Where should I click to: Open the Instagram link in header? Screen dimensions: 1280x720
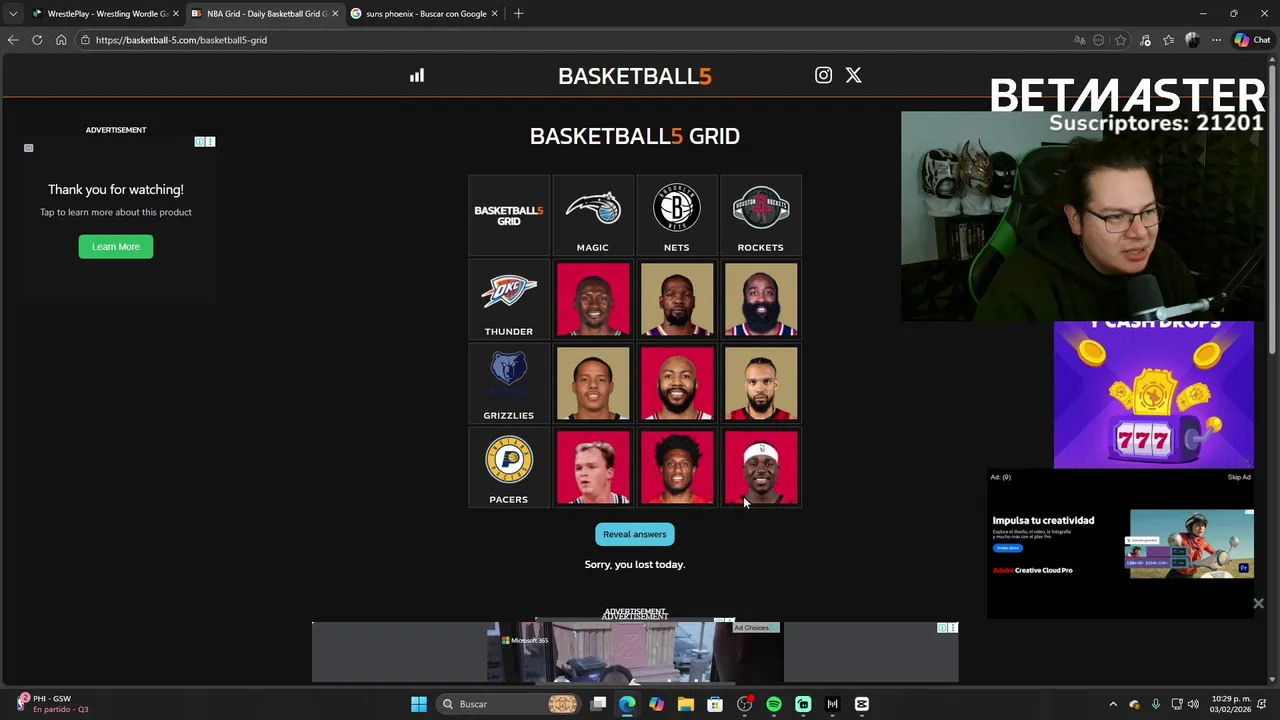tap(823, 75)
